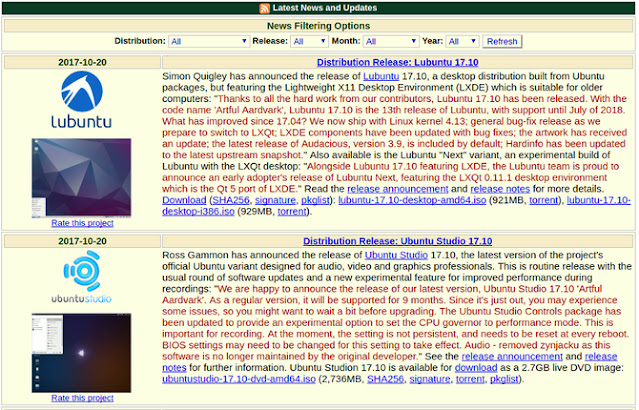Image resolution: width=639 pixels, height=410 pixels.
Task: Open the Lubuntu desktop screenshot thumbnail
Action: point(82,178)
